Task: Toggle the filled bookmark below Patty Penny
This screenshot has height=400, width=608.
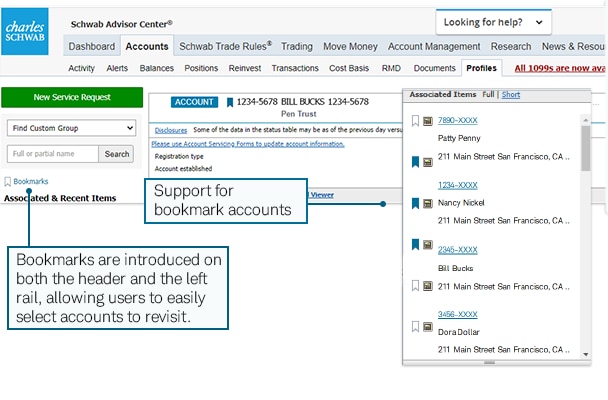Action: click(x=415, y=162)
